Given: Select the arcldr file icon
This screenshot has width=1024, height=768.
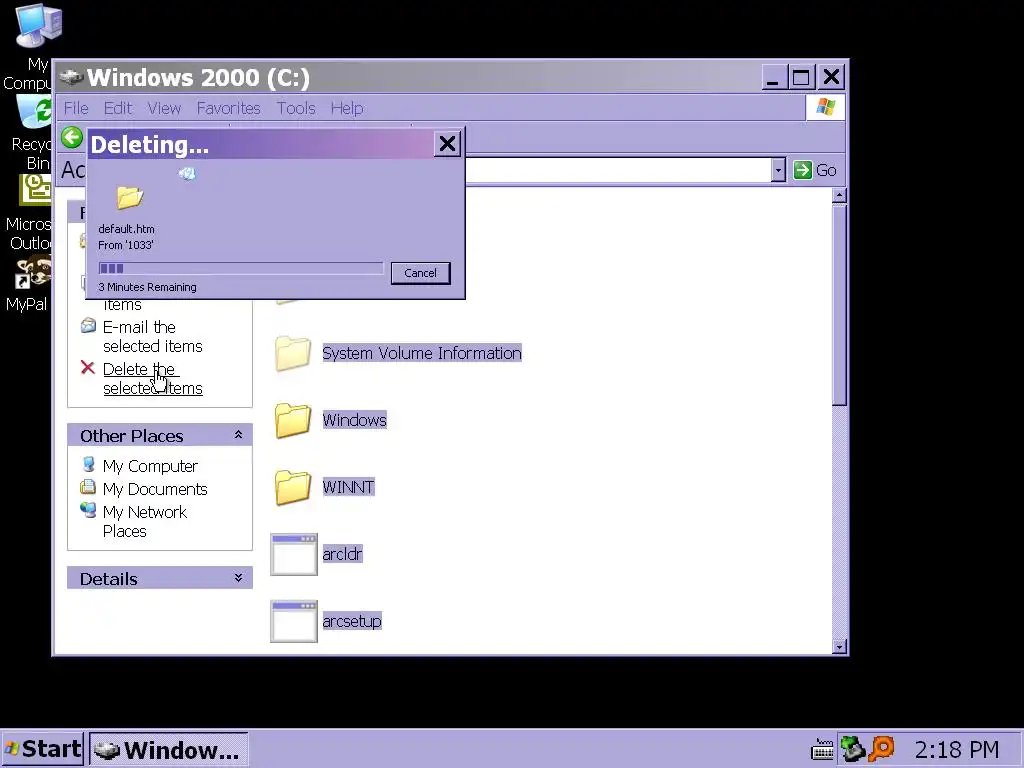Looking at the screenshot, I should pyautogui.click(x=294, y=554).
